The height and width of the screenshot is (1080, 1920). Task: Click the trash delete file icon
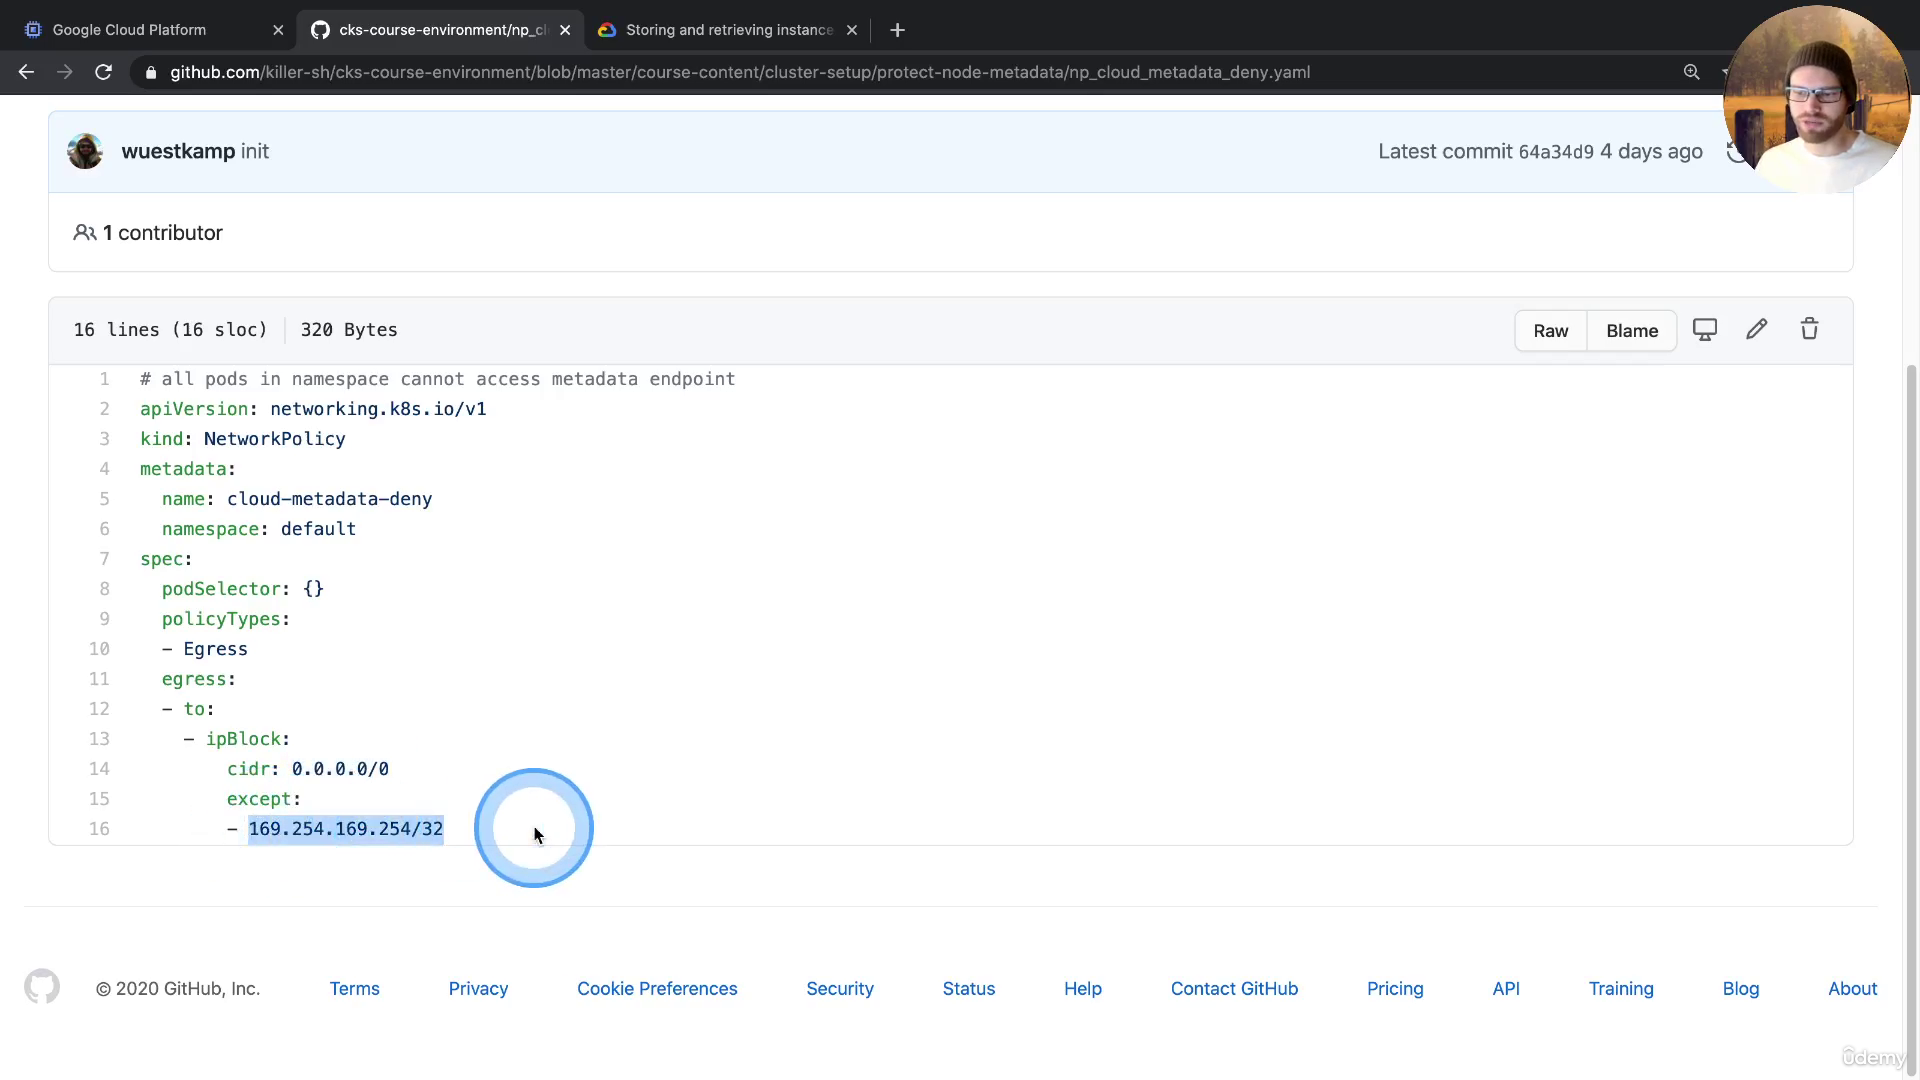pos(1809,330)
